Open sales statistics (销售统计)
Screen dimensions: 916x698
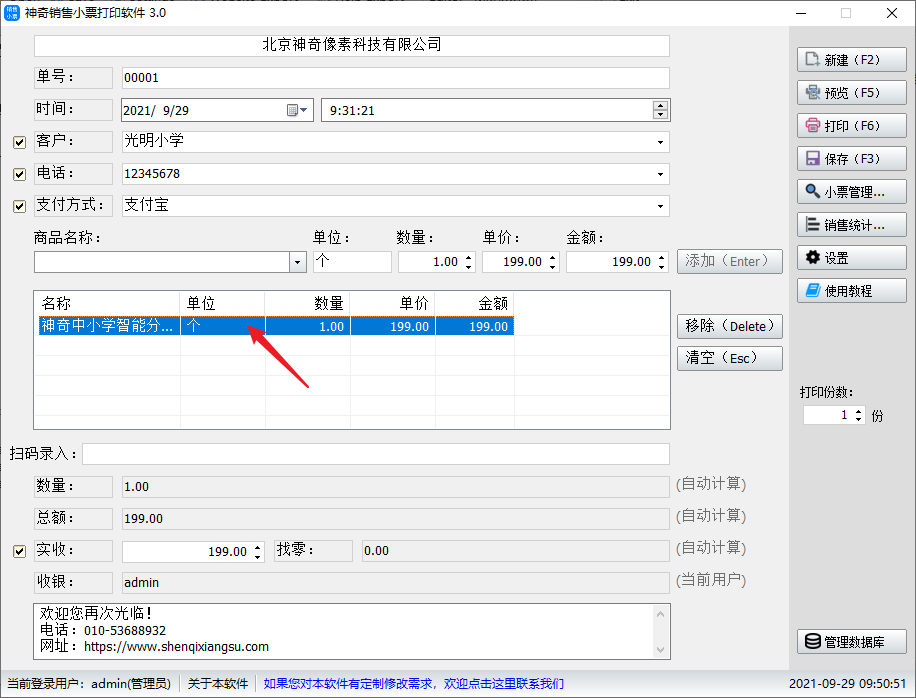click(x=851, y=225)
